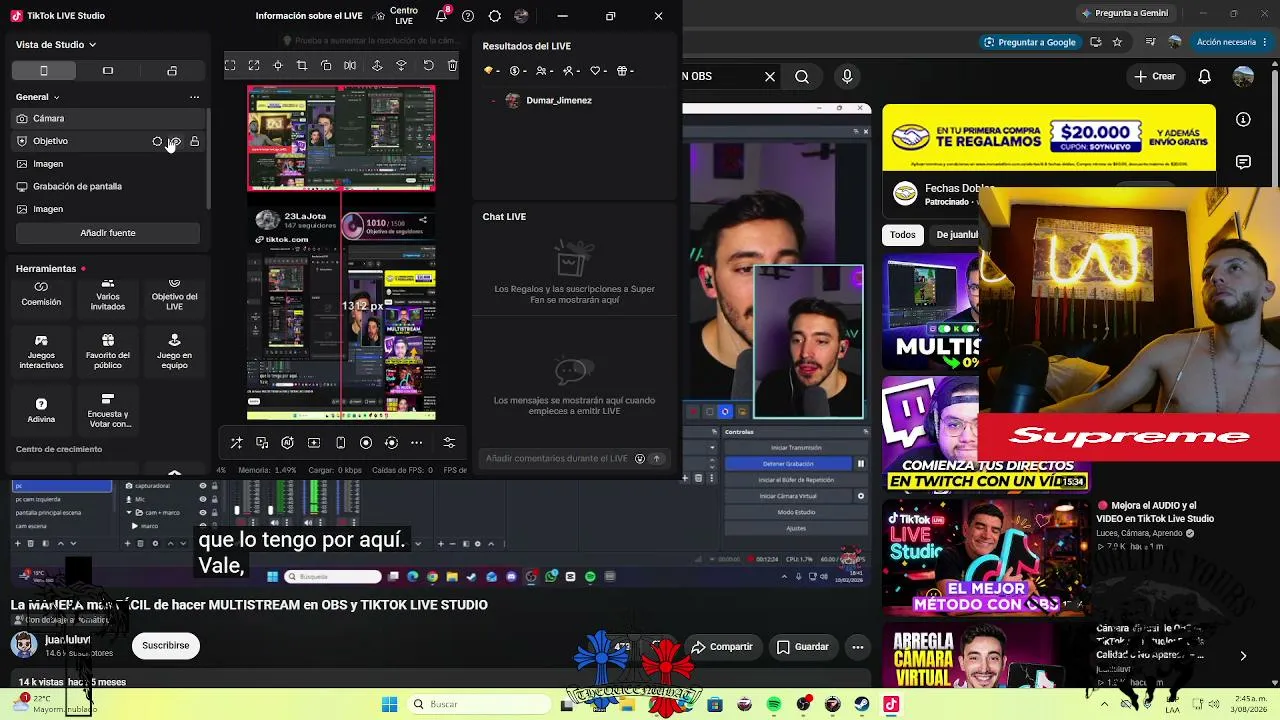Toggle visibility of the Objetivo source

click(x=175, y=142)
